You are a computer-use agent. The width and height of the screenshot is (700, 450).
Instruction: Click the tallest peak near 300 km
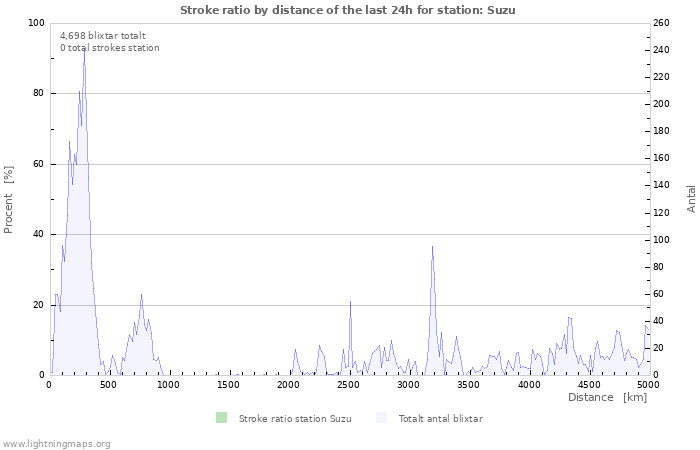pos(84,48)
